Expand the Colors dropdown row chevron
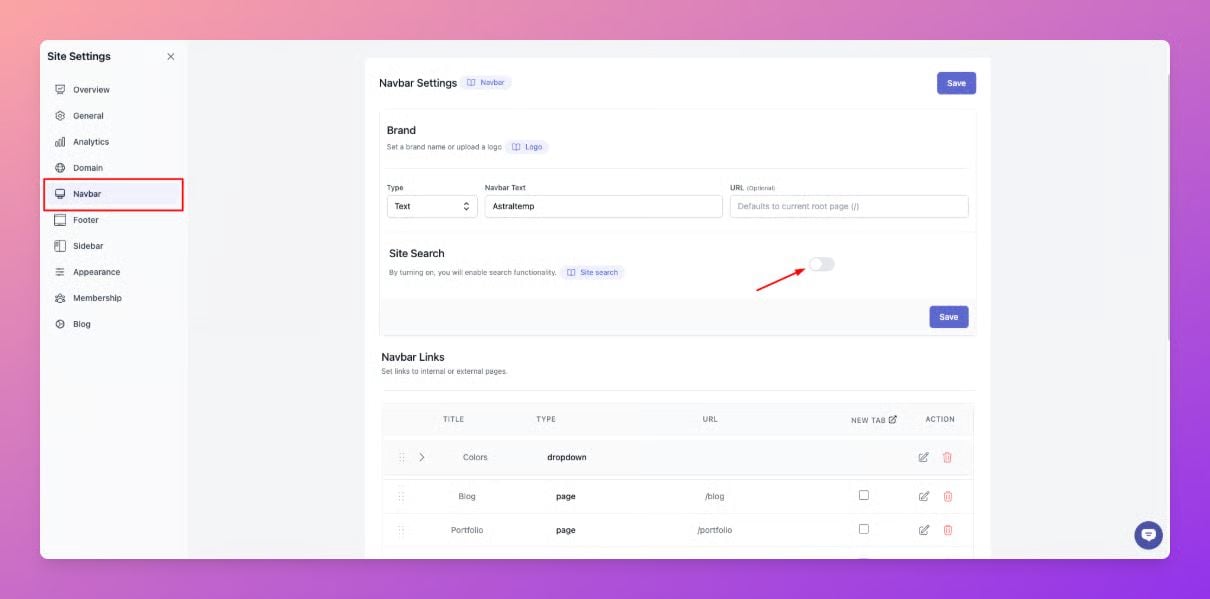Screen dimensions: 1210x599 click(x=422, y=457)
